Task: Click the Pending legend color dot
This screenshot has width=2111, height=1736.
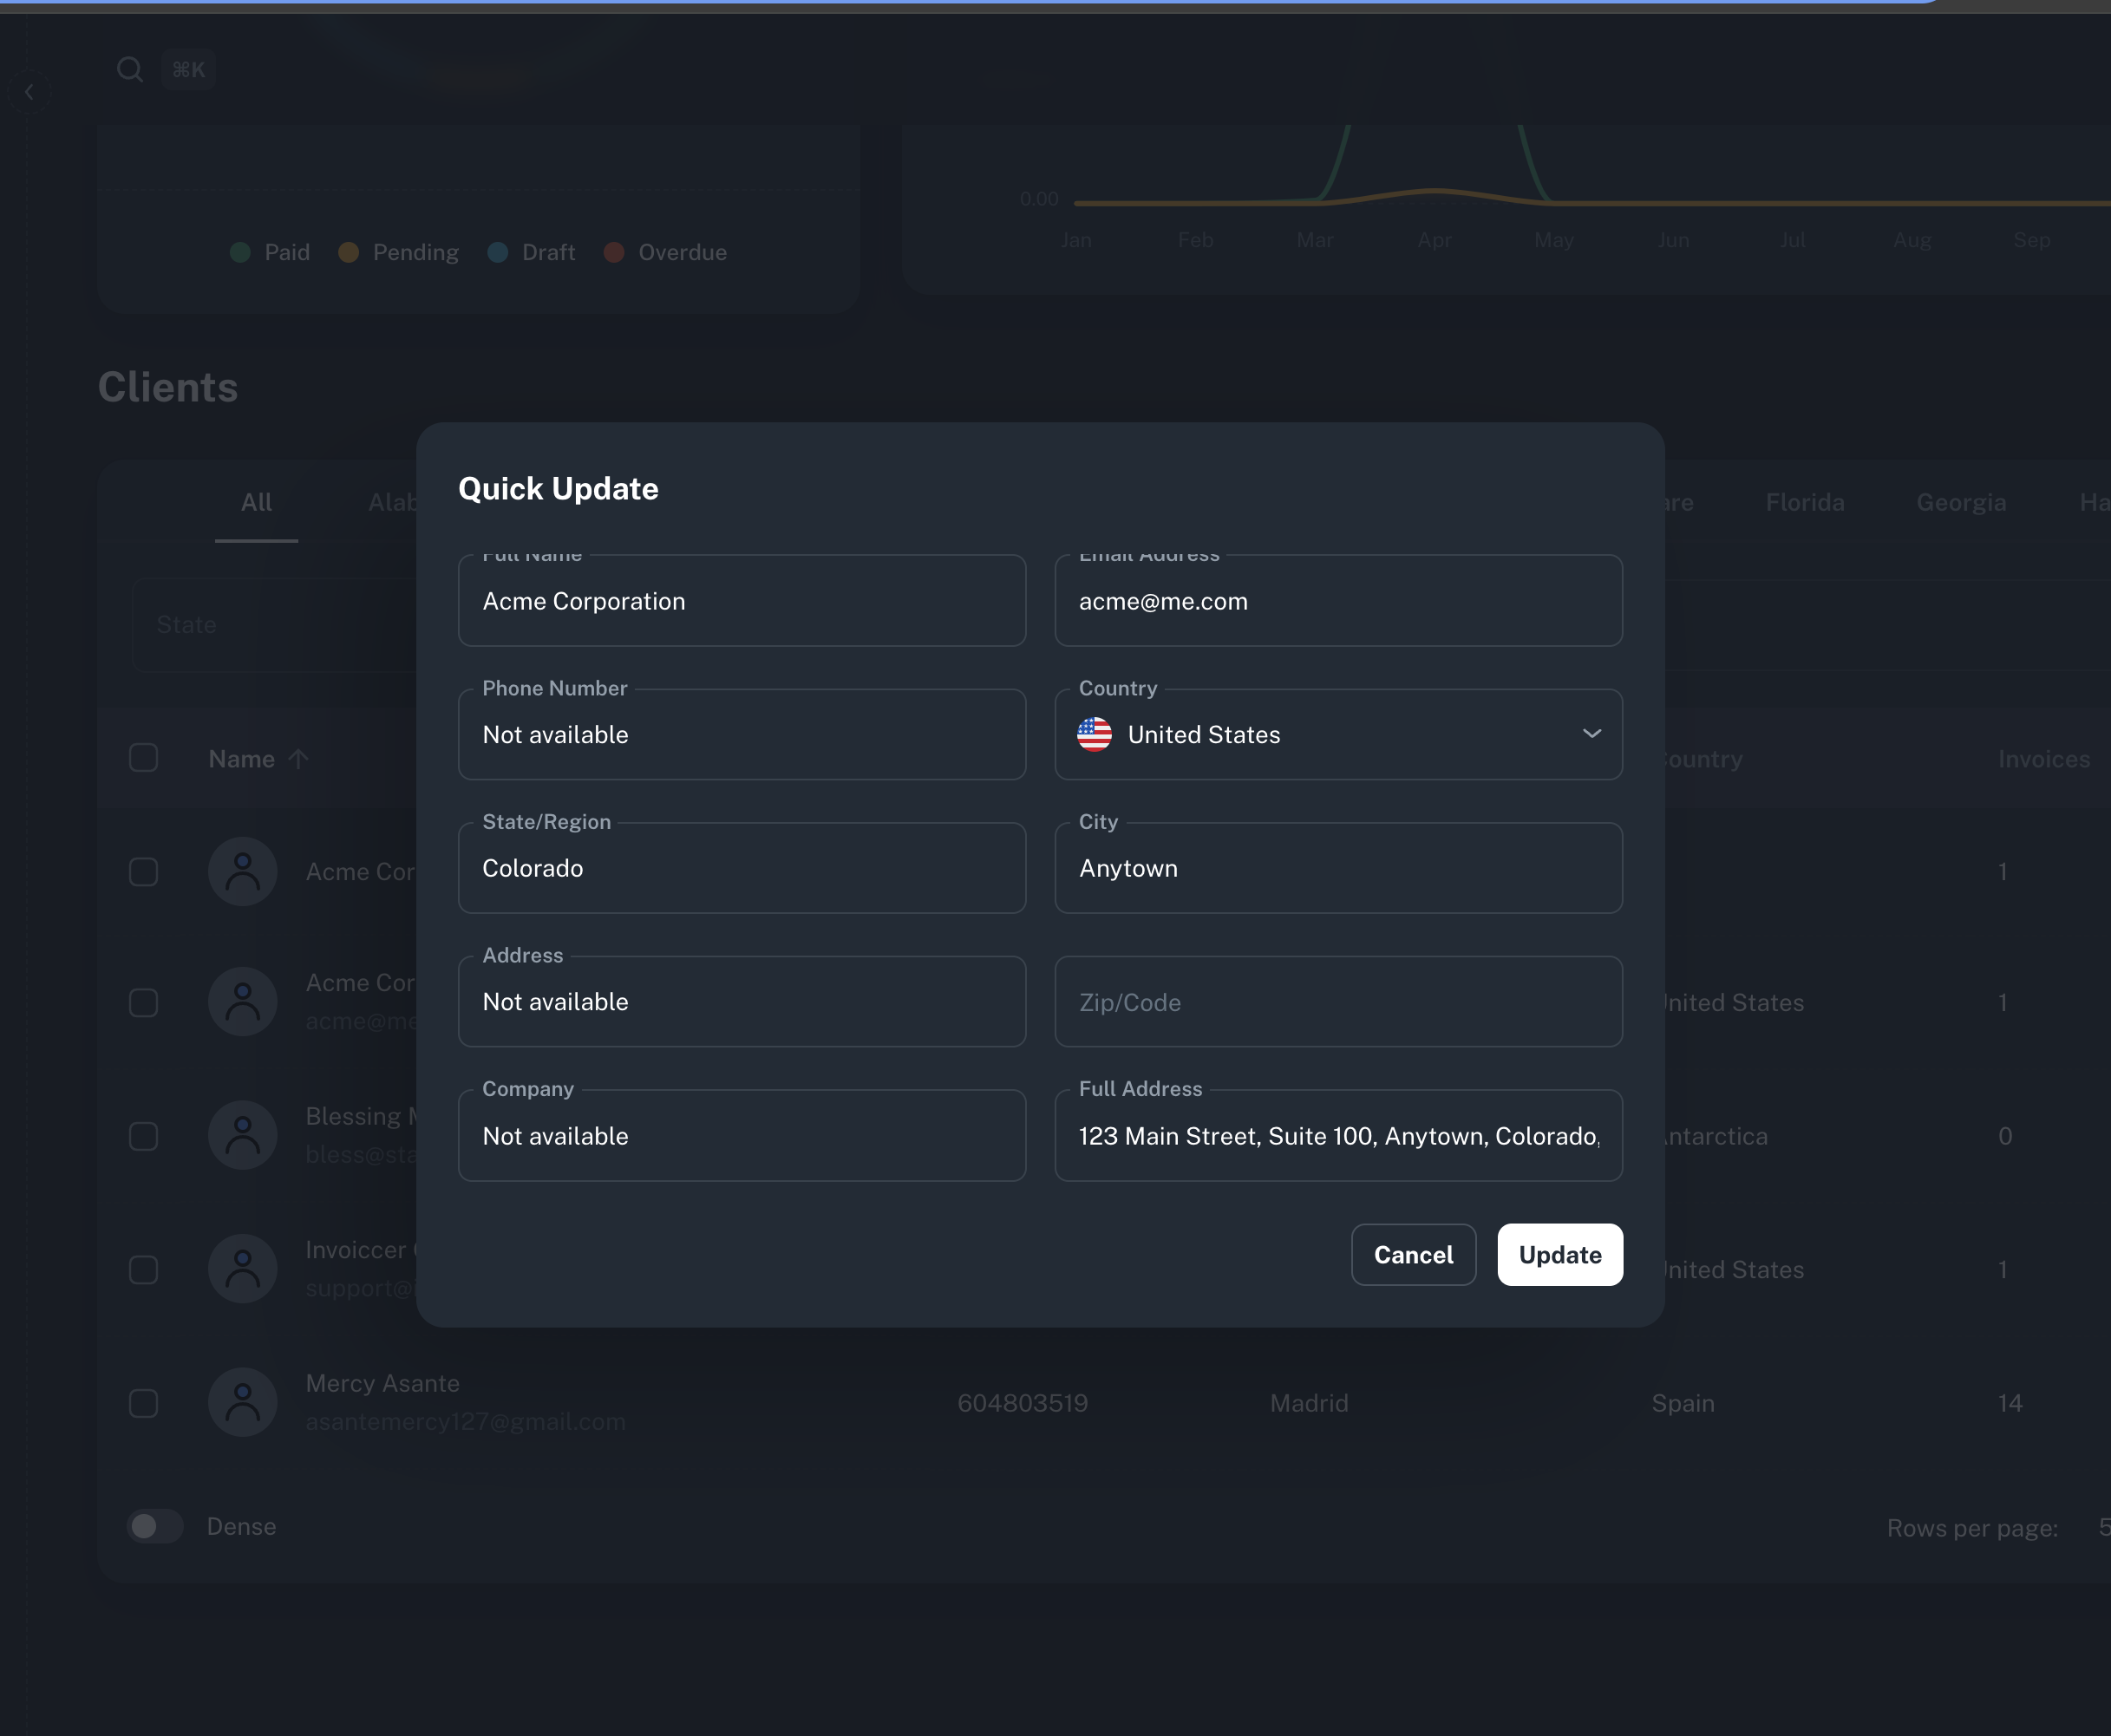Action: coord(348,252)
